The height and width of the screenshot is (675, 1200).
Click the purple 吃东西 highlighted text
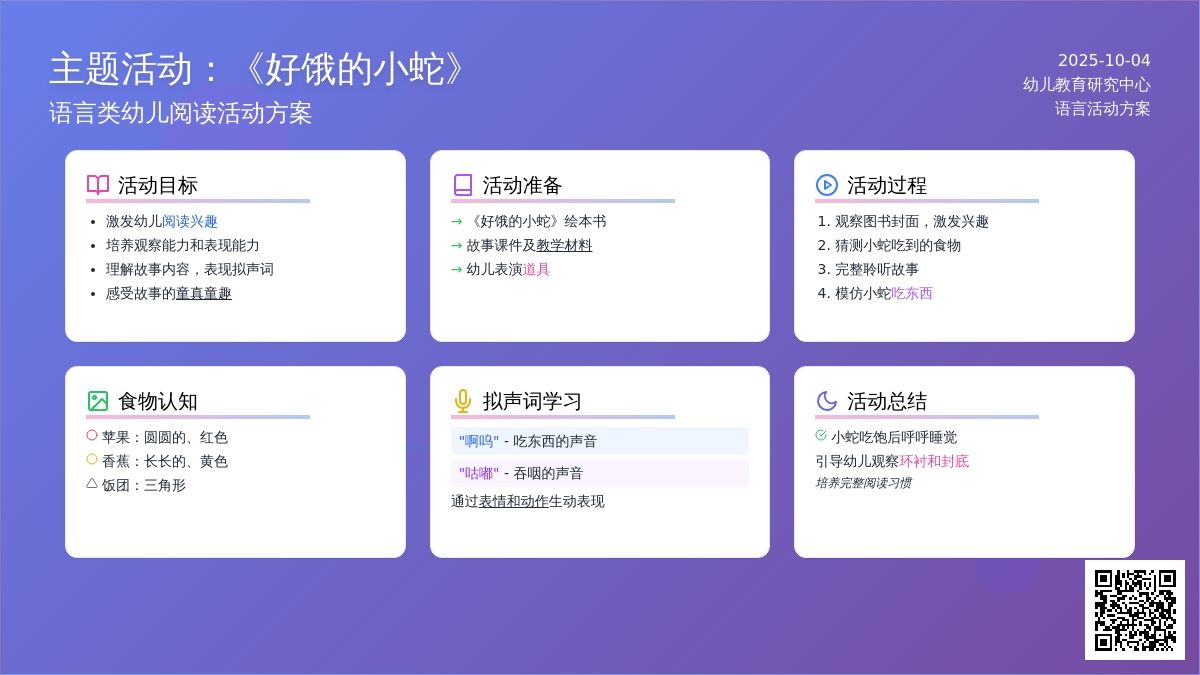point(912,294)
